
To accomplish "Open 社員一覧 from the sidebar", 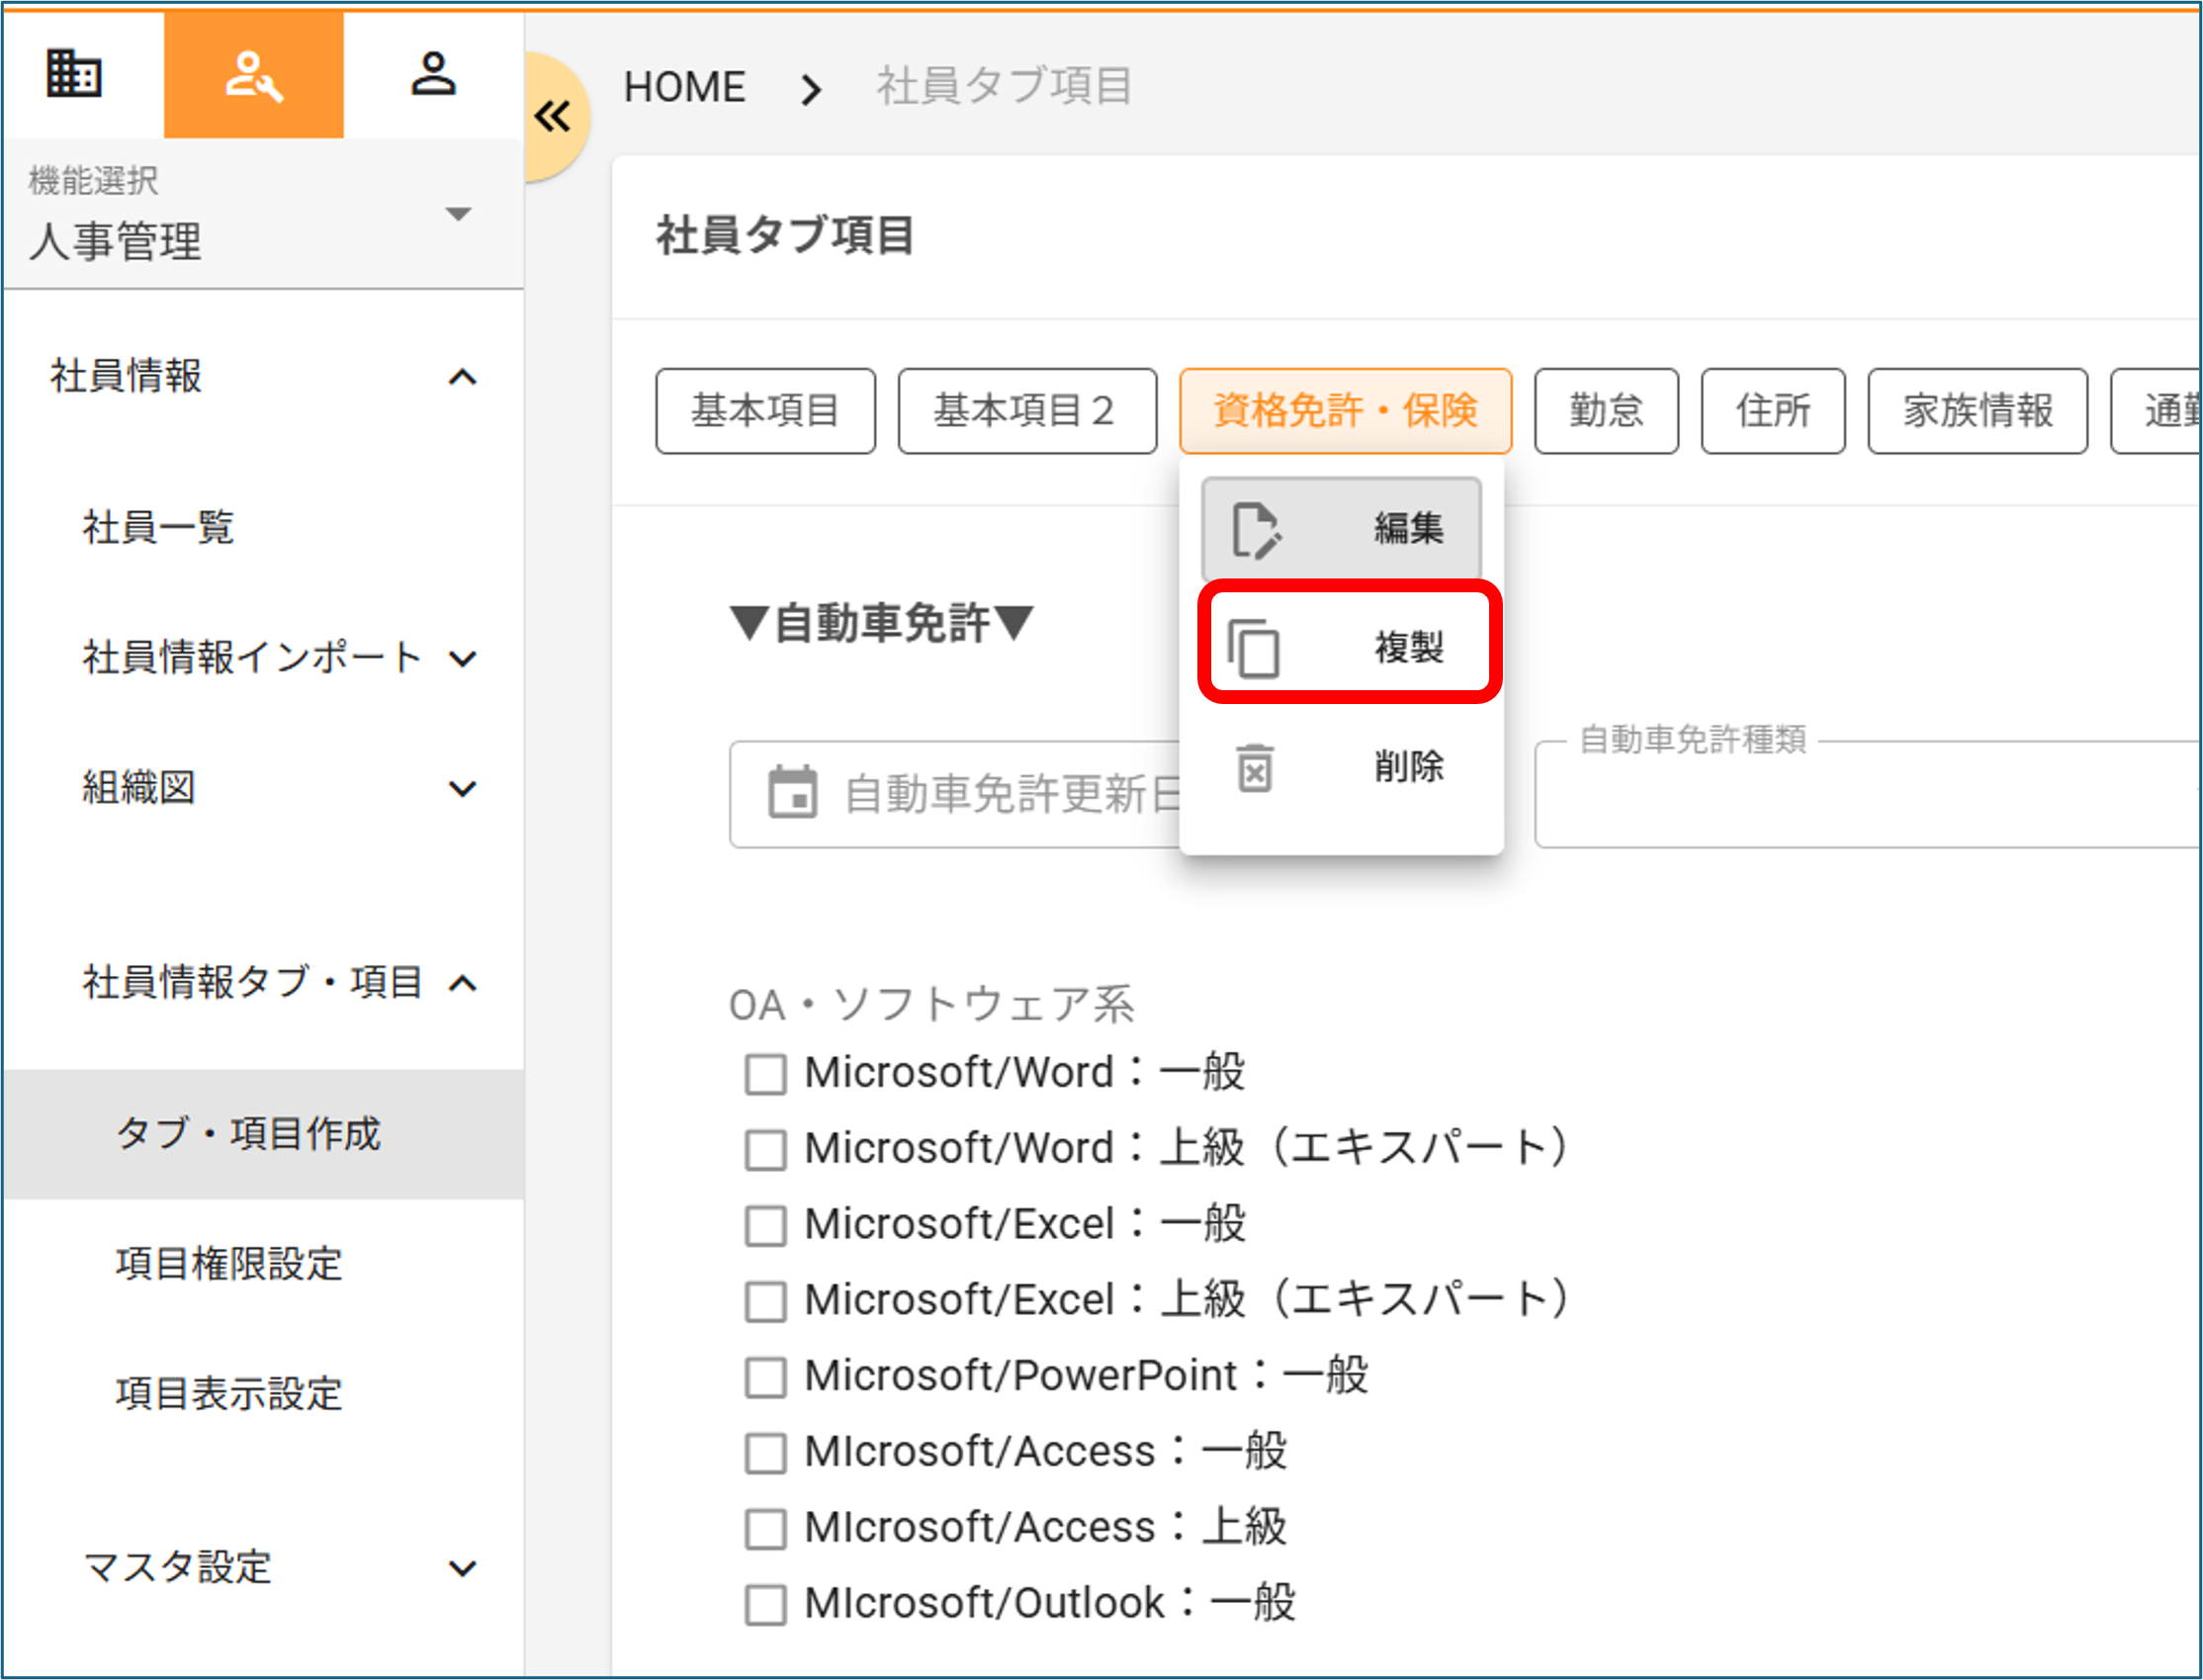I will (x=157, y=528).
